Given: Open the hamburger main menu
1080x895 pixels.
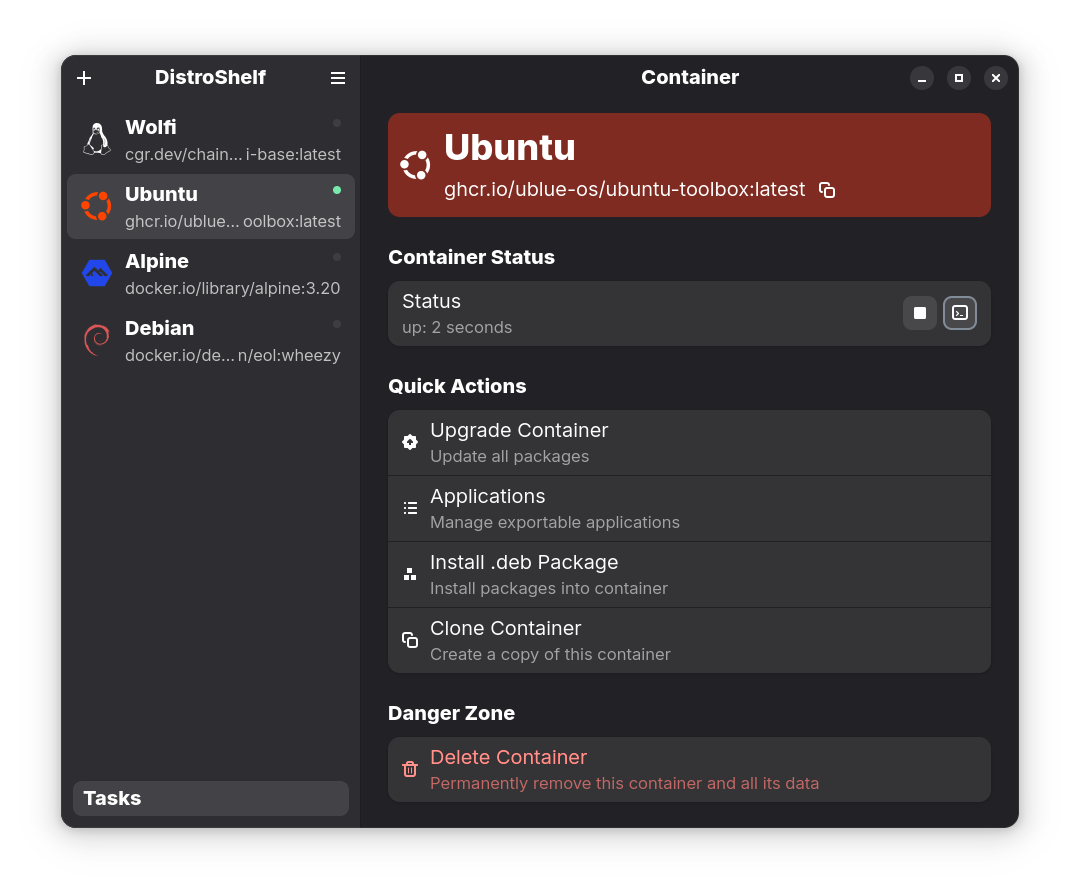Looking at the screenshot, I should (338, 78).
